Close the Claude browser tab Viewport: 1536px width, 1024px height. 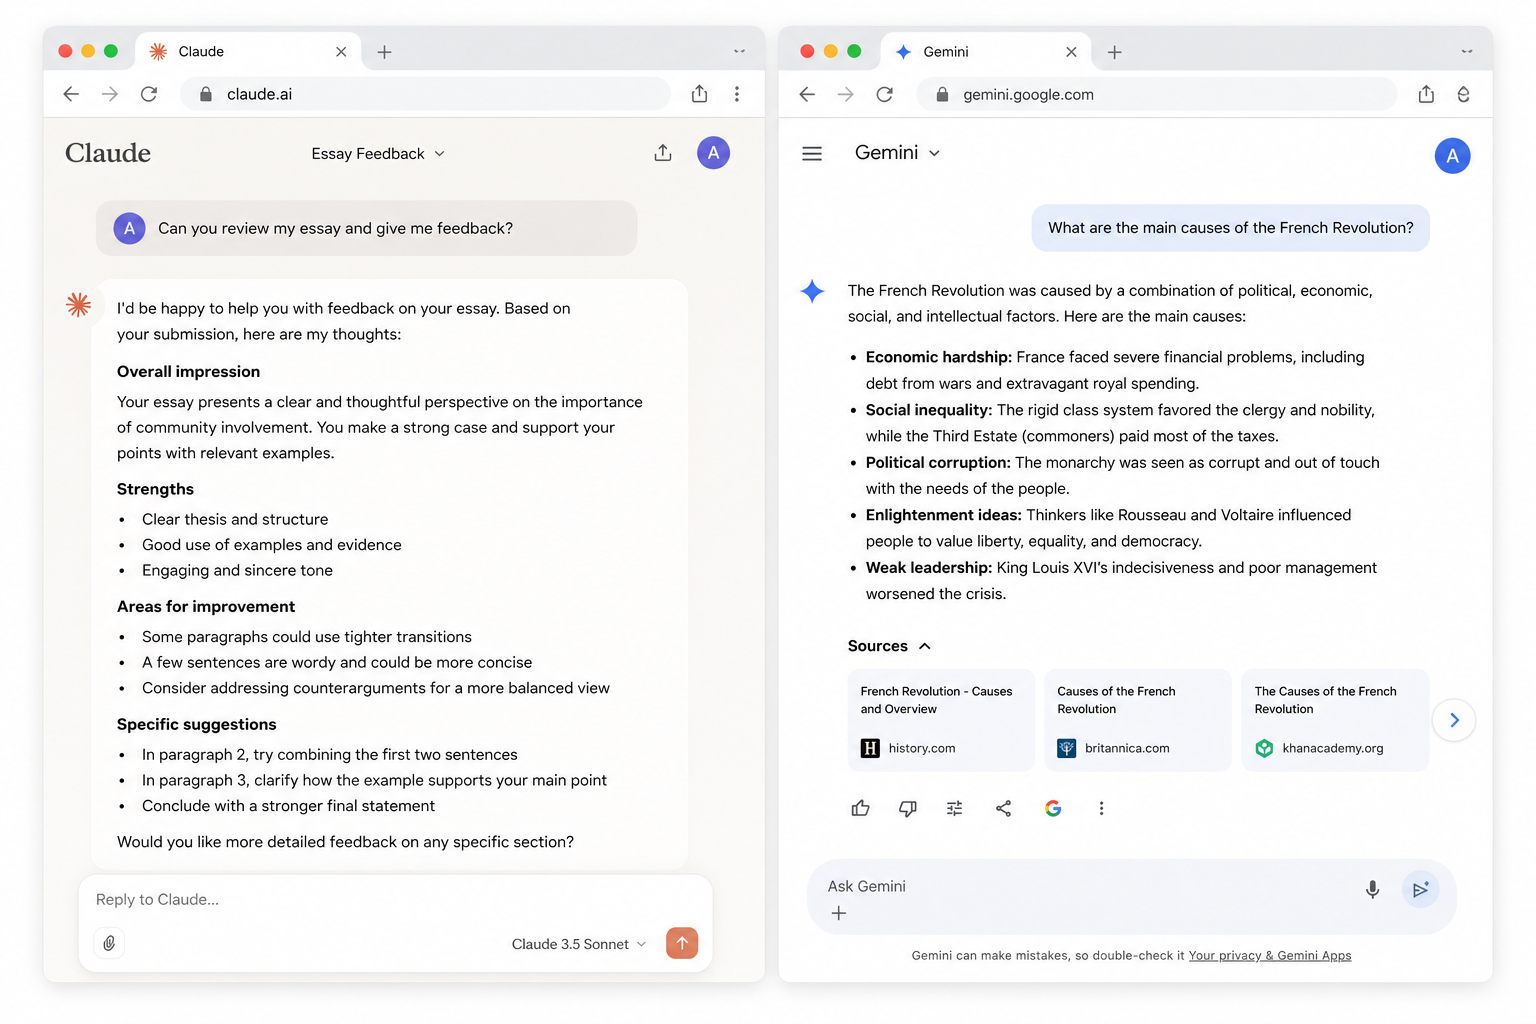pyautogui.click(x=341, y=52)
